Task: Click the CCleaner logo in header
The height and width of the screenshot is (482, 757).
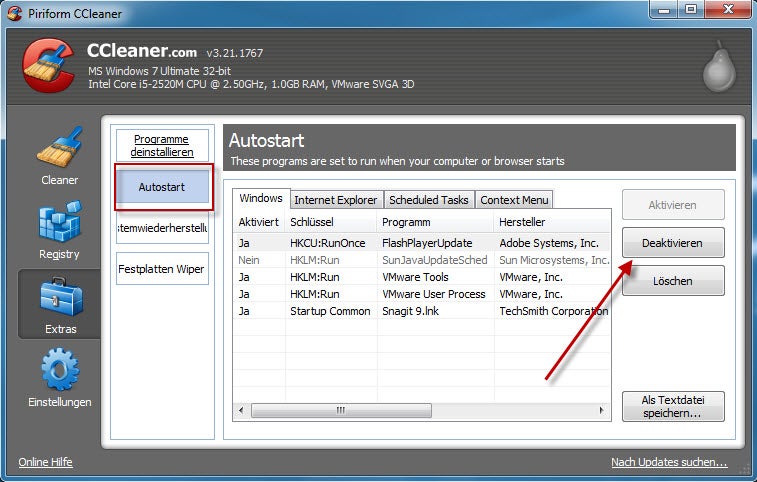Action: click(x=50, y=63)
